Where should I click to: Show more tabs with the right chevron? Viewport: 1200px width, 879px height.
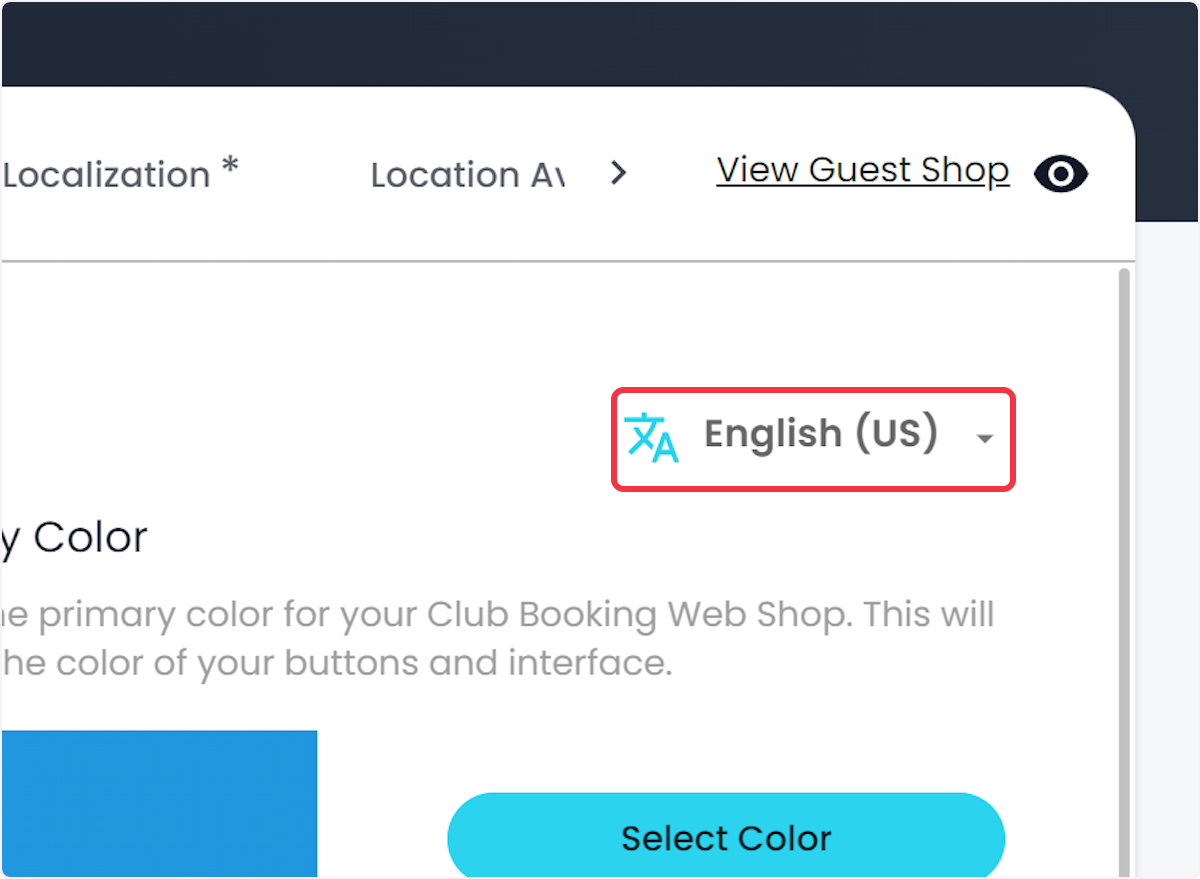(619, 174)
